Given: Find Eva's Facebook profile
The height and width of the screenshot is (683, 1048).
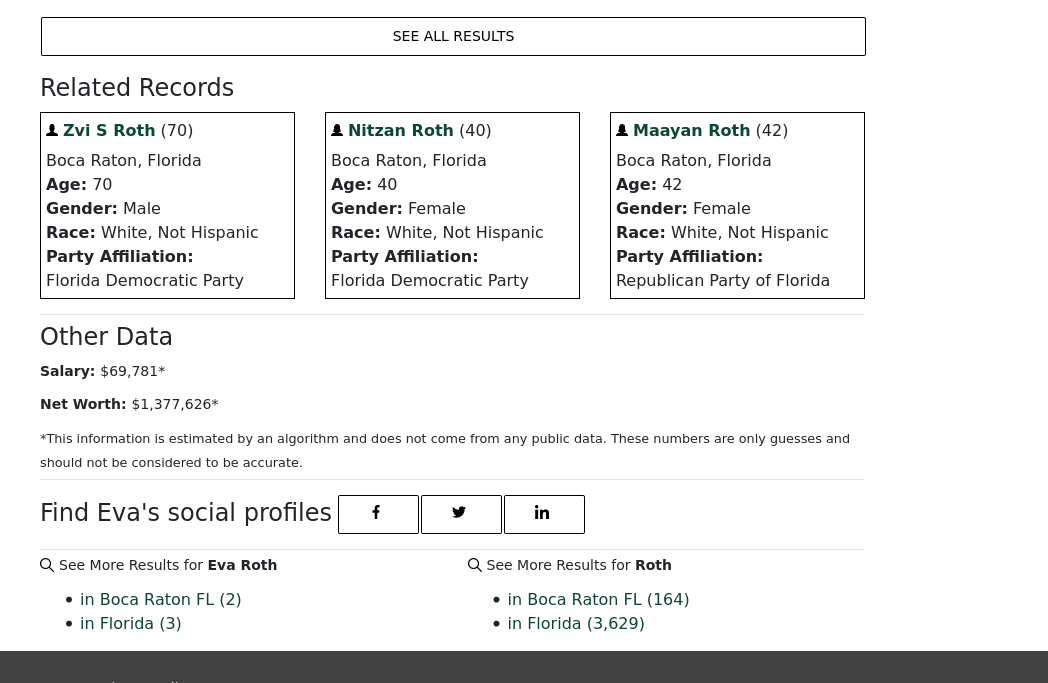Looking at the screenshot, I should coord(378,514).
